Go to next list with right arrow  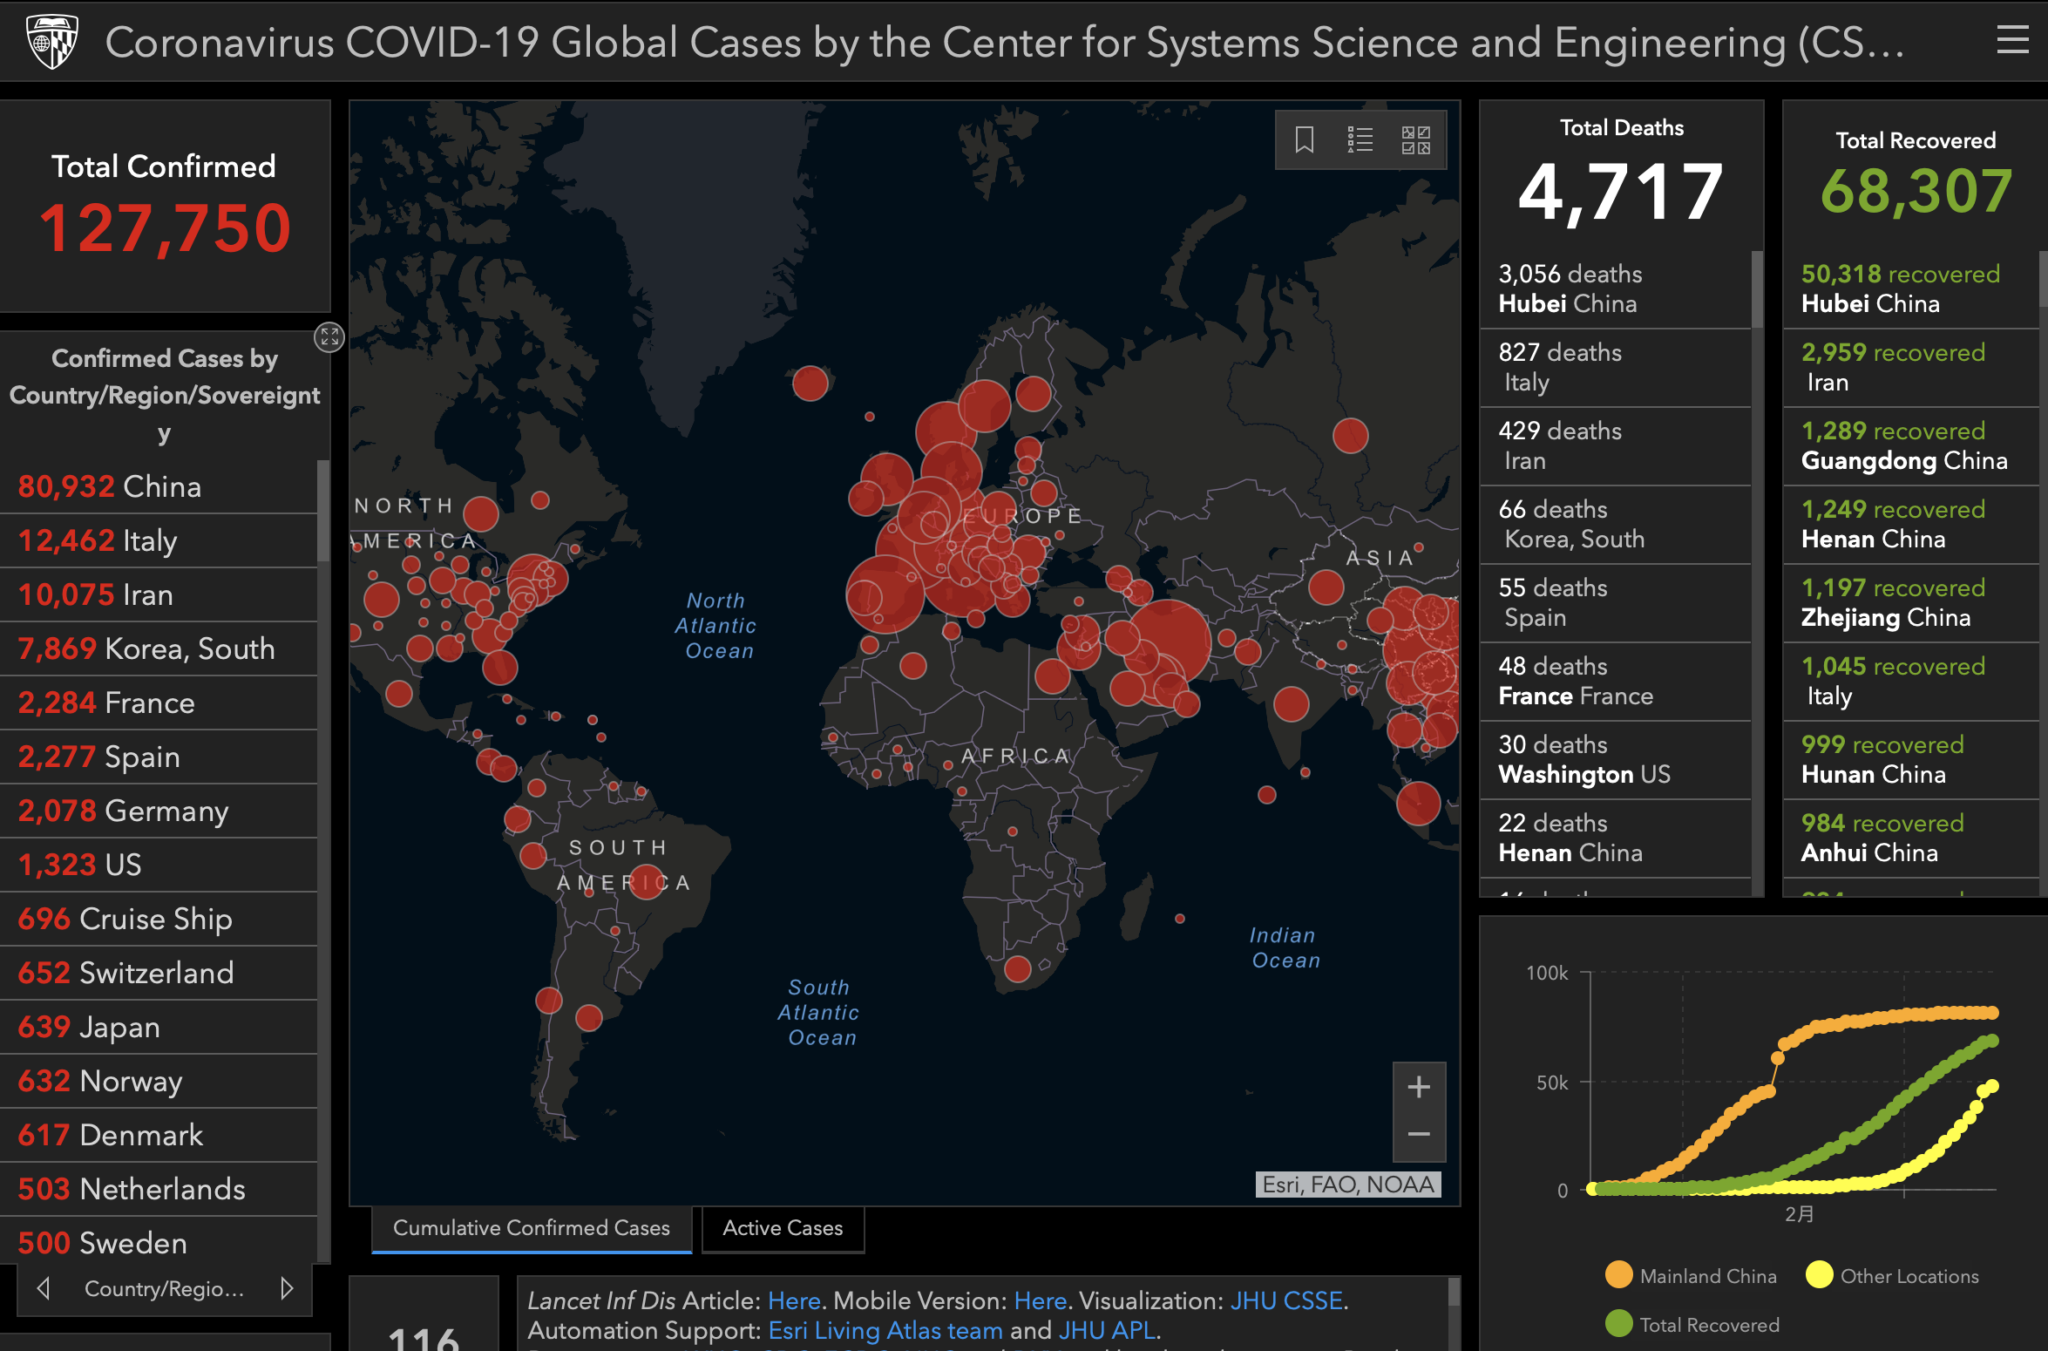tap(287, 1288)
